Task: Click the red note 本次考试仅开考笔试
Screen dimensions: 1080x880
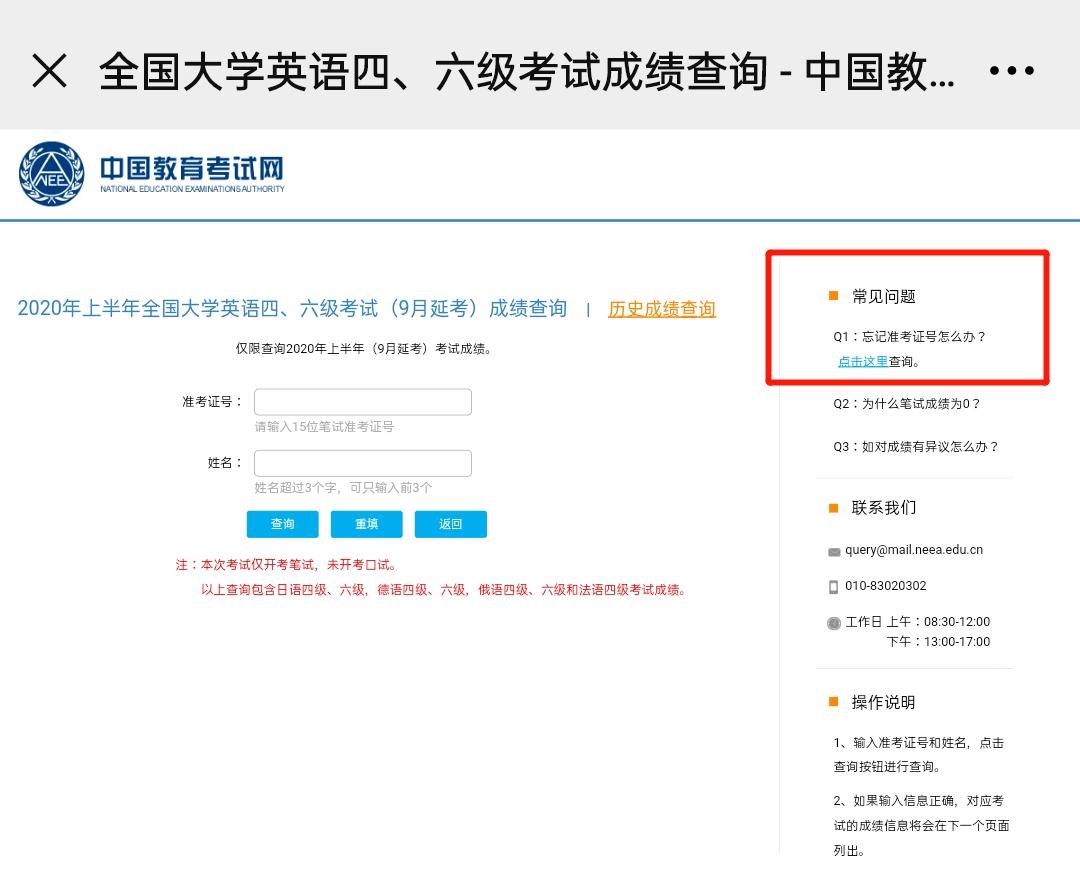Action: tap(286, 565)
